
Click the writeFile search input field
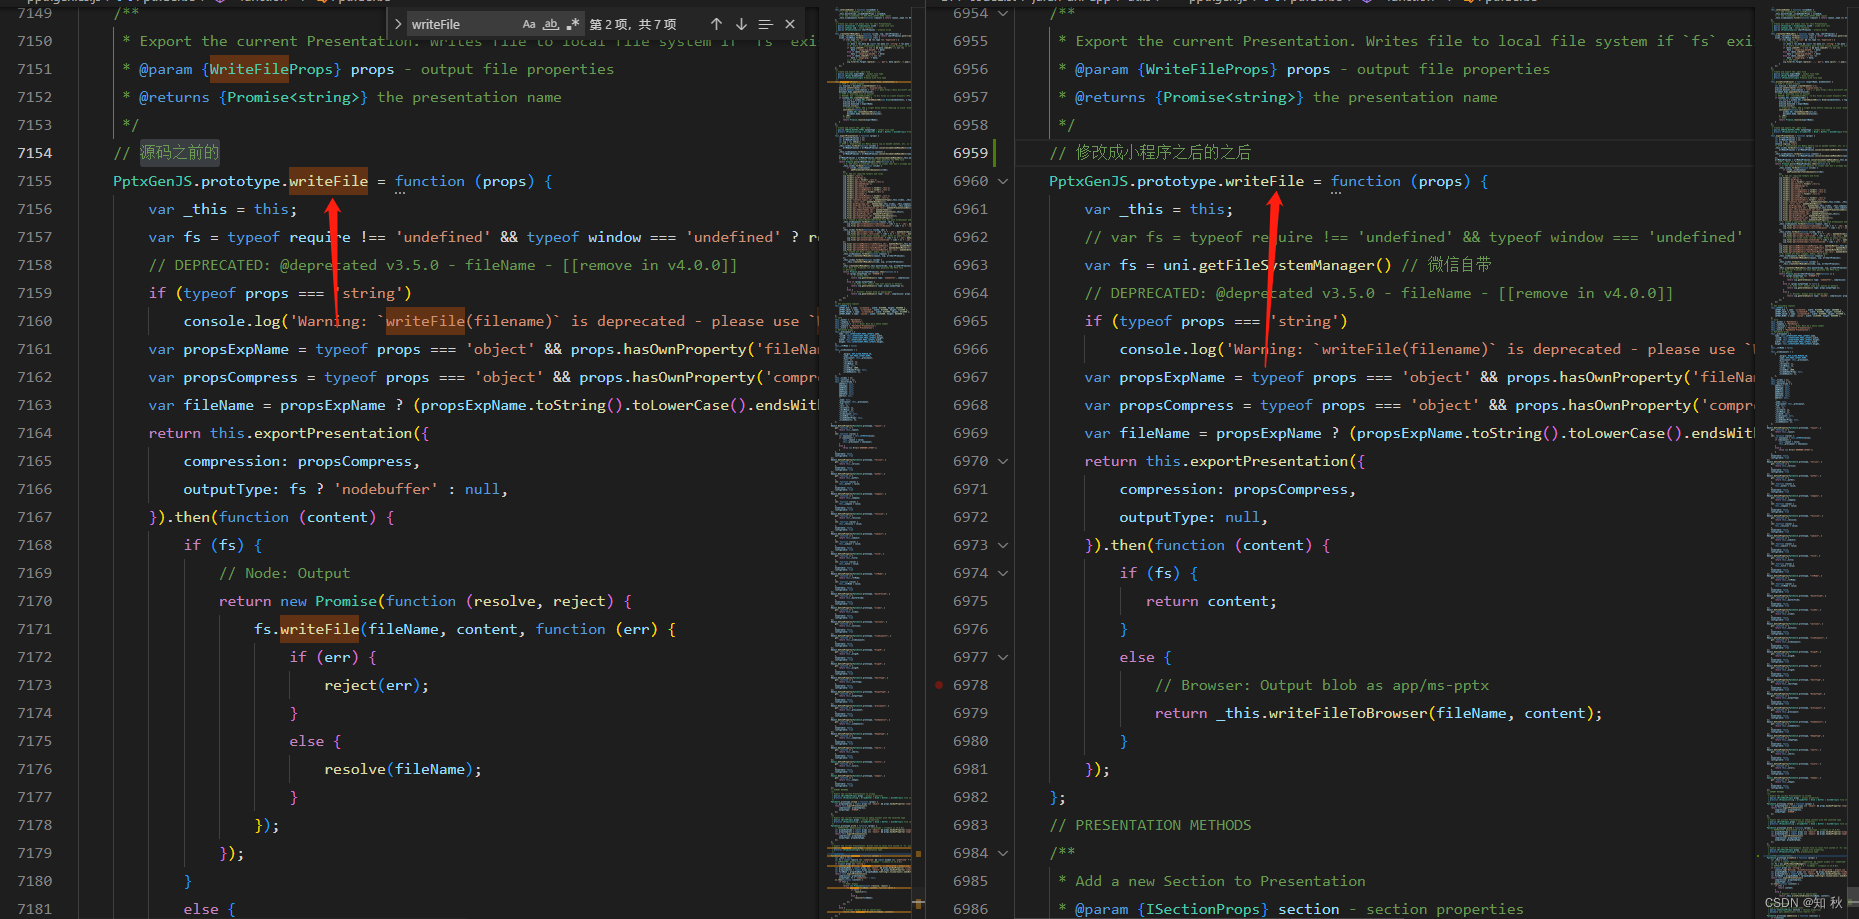pos(464,24)
